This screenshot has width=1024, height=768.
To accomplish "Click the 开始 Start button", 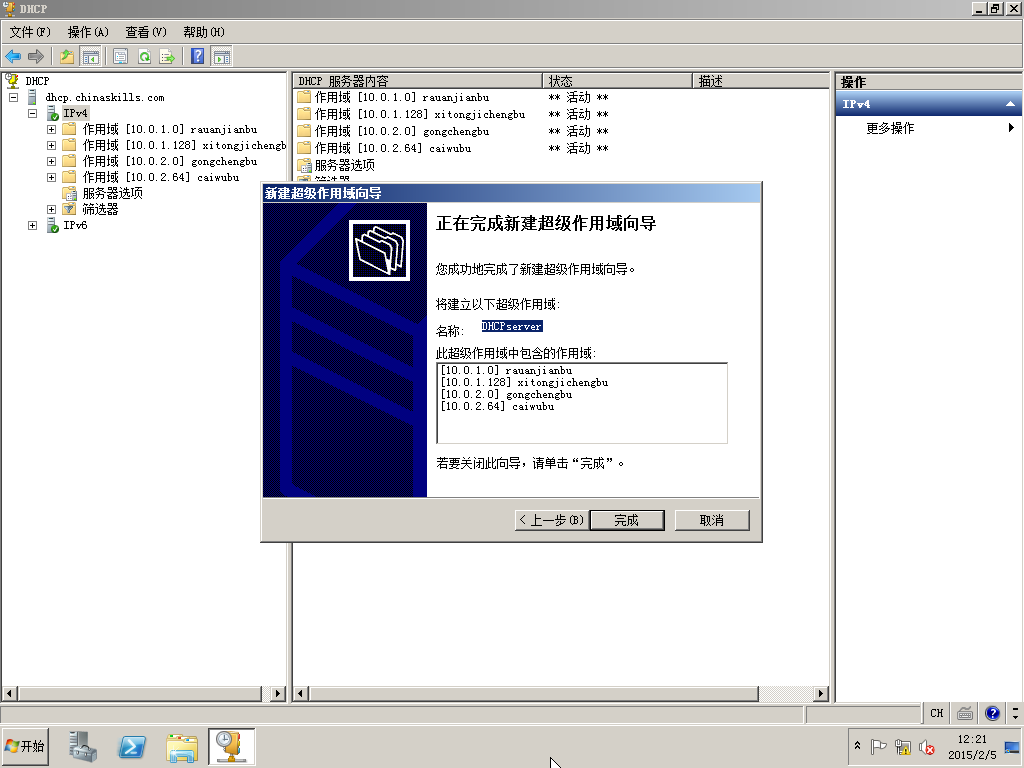I will coord(25,746).
